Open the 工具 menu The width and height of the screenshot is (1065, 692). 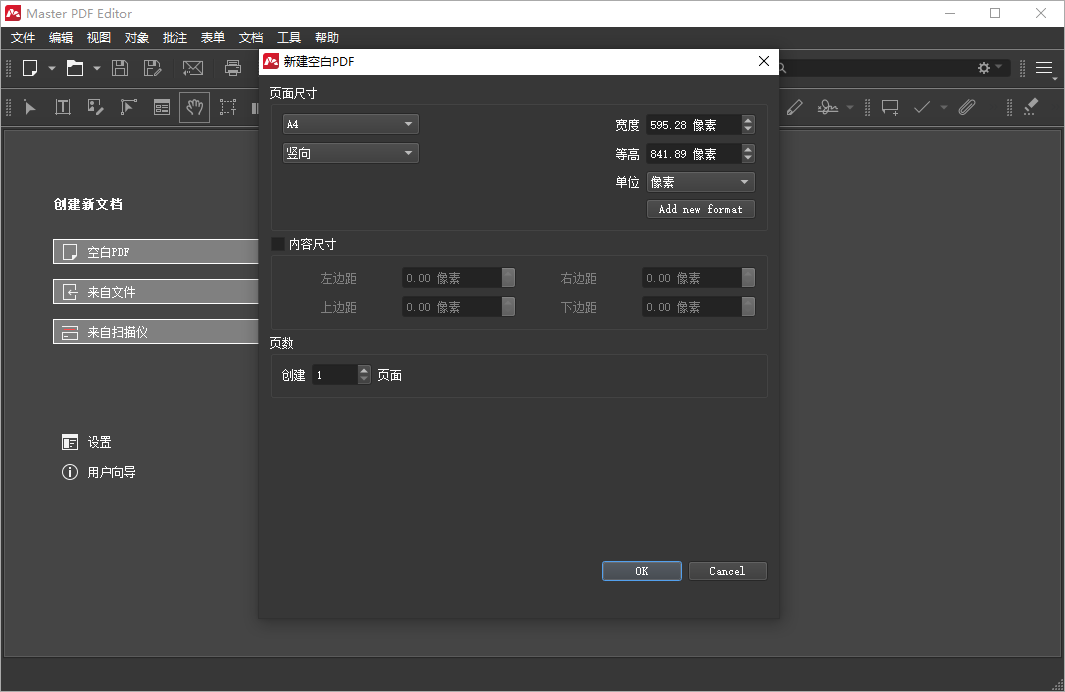(x=289, y=37)
